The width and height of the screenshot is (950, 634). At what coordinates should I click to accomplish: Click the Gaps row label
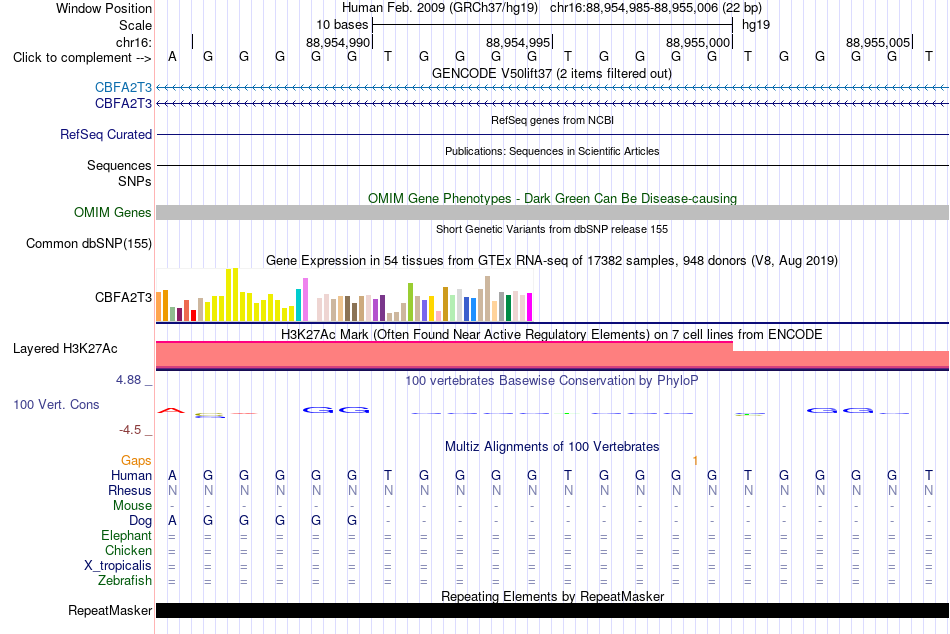pyautogui.click(x=136, y=461)
